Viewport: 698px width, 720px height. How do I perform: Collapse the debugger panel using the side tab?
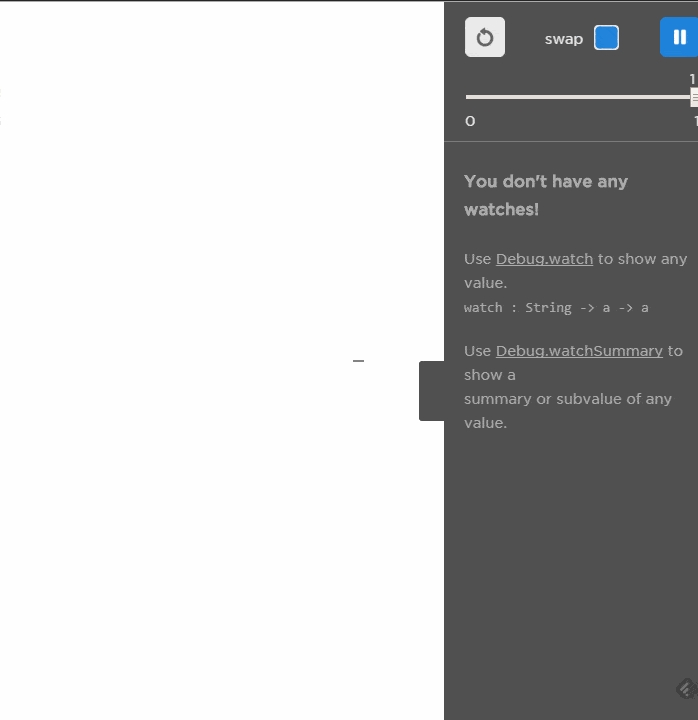tap(431, 391)
